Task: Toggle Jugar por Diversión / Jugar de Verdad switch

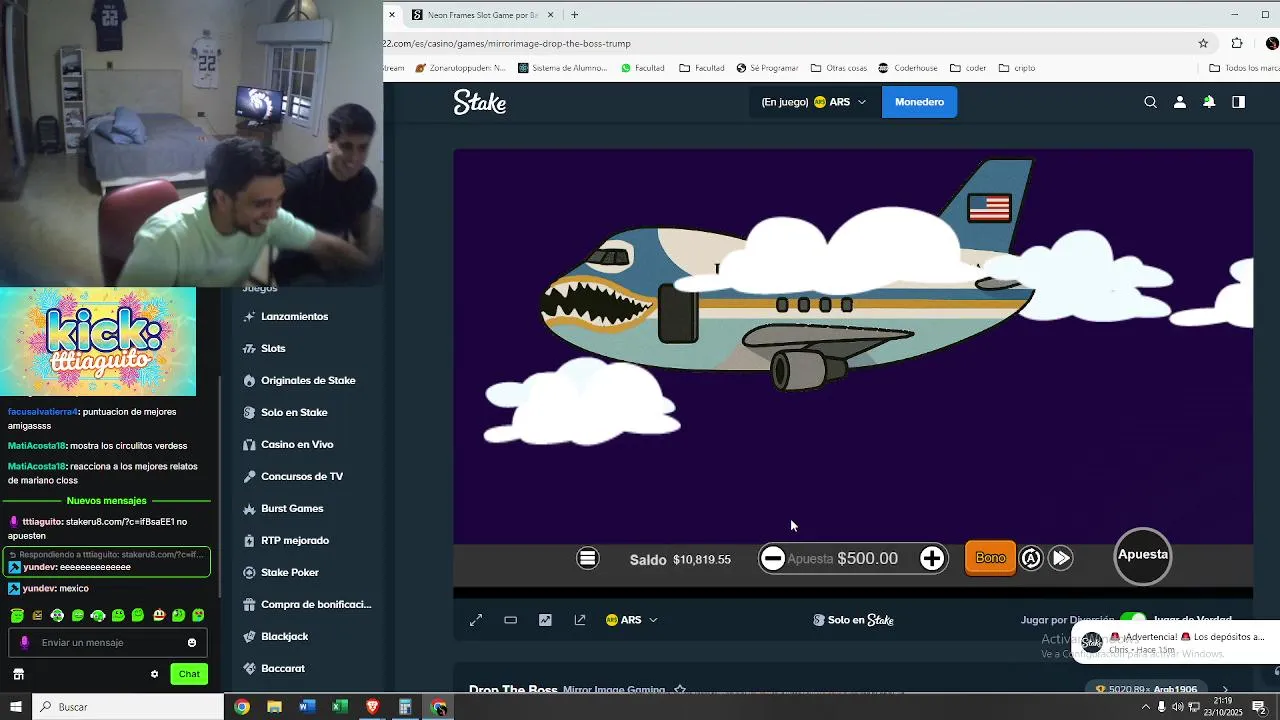Action: click(x=1133, y=620)
